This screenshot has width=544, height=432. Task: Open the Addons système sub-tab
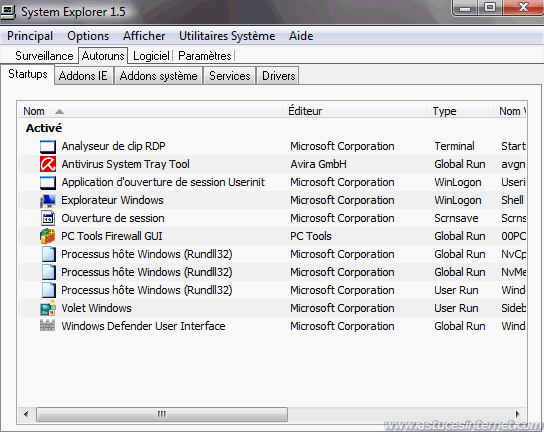pos(159,76)
